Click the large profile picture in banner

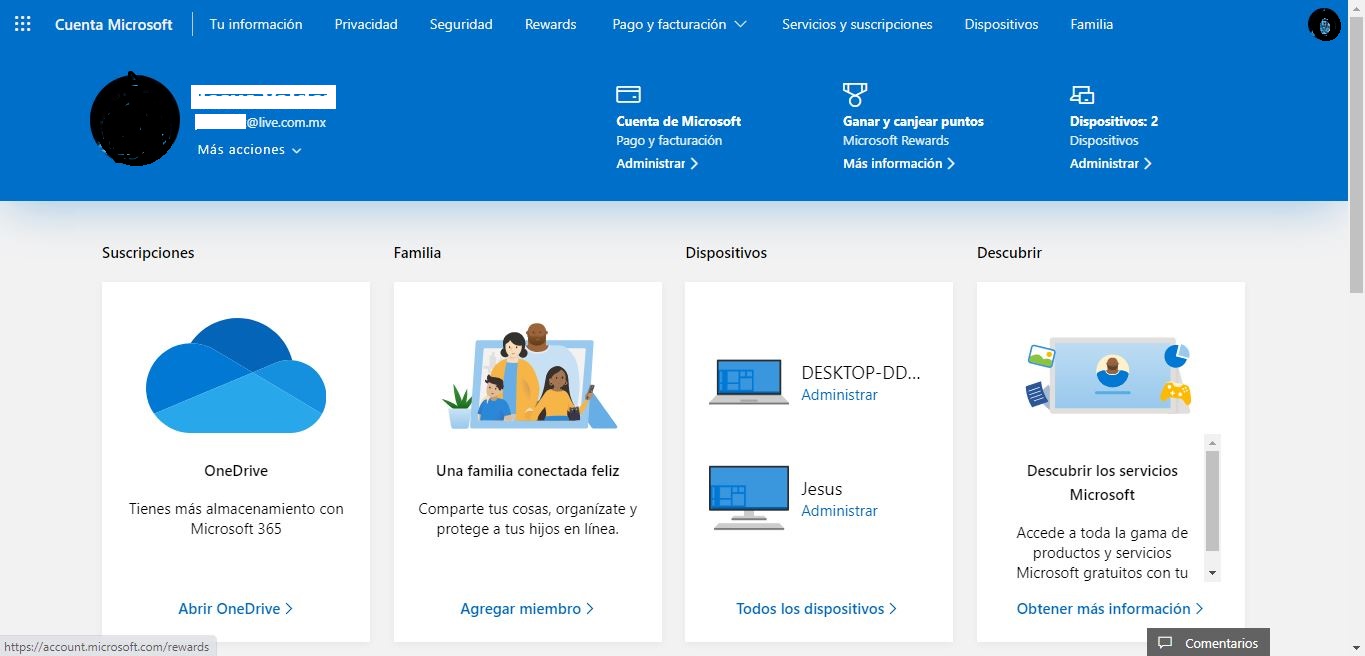point(135,119)
